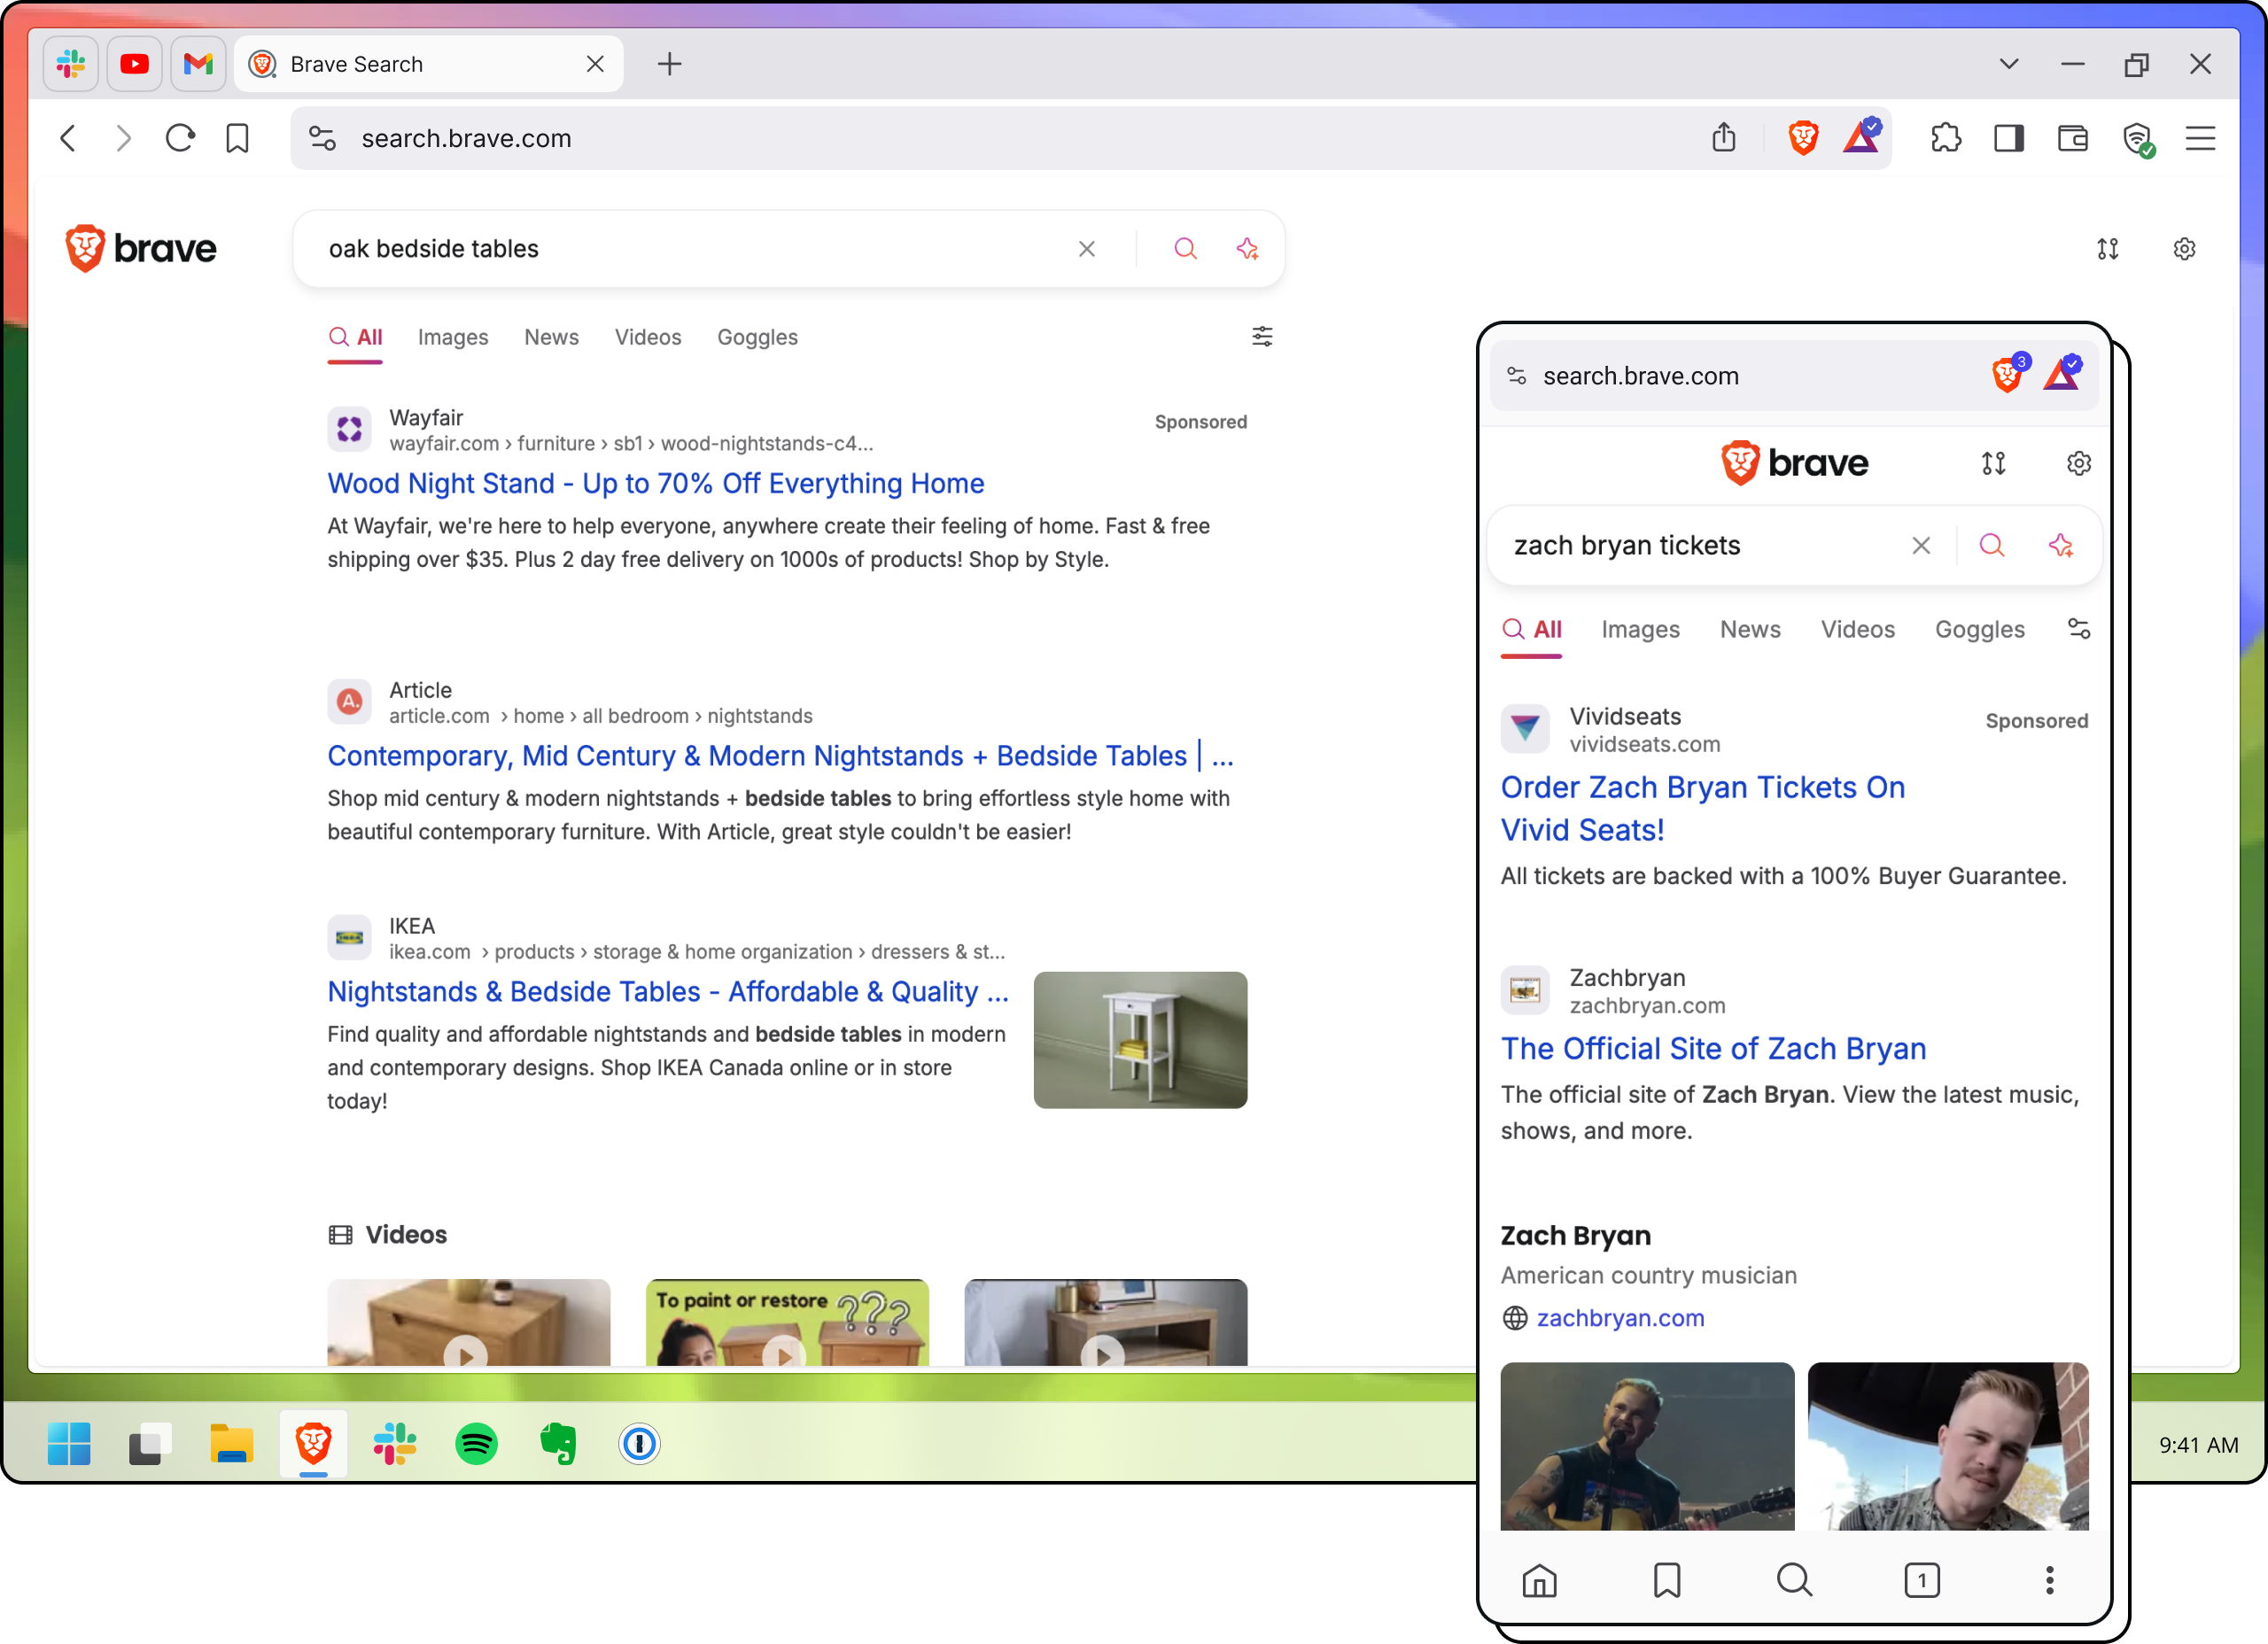This screenshot has width=2268, height=1644.
Task: Open Brave Wallet from the toolbar
Action: [x=2072, y=138]
